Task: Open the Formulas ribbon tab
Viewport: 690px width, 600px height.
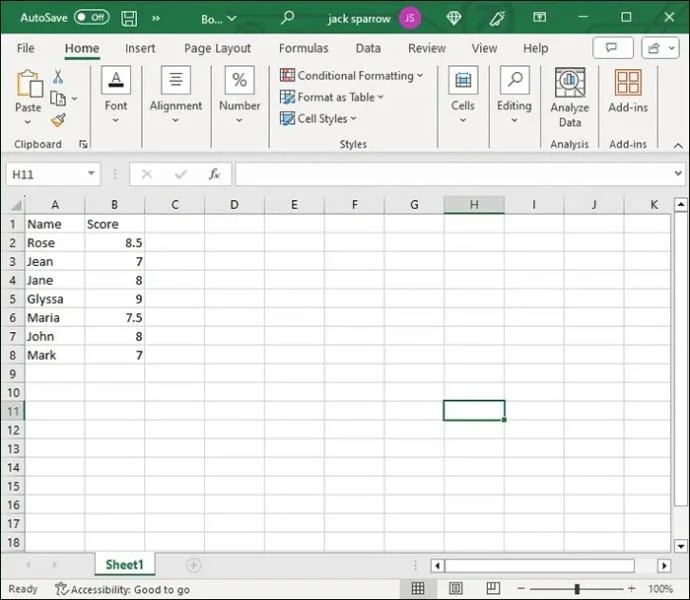Action: pos(303,48)
